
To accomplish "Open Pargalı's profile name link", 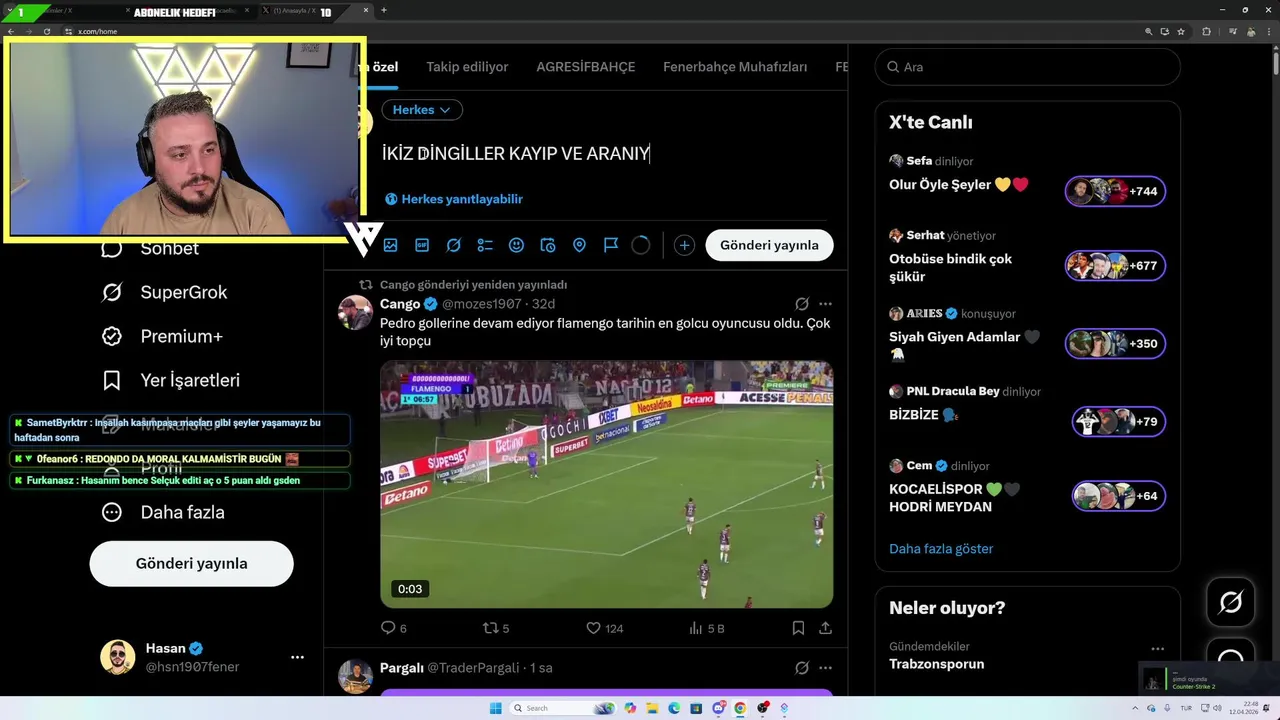I will point(402,668).
